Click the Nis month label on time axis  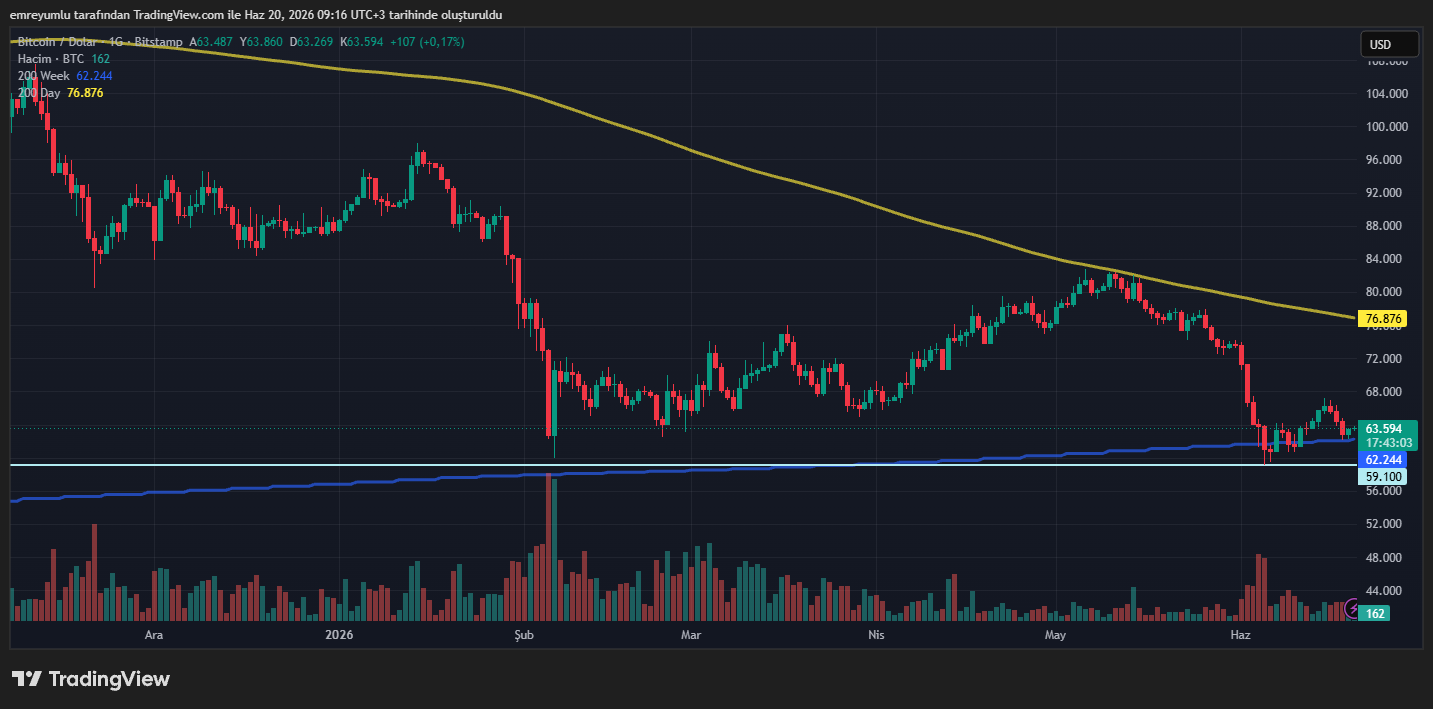(x=876, y=635)
